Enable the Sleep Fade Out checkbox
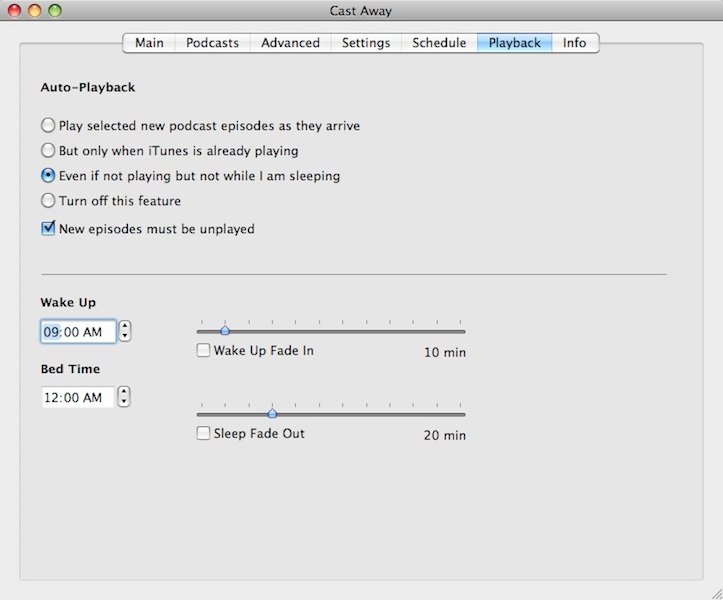This screenshot has width=723, height=600. pos(204,434)
